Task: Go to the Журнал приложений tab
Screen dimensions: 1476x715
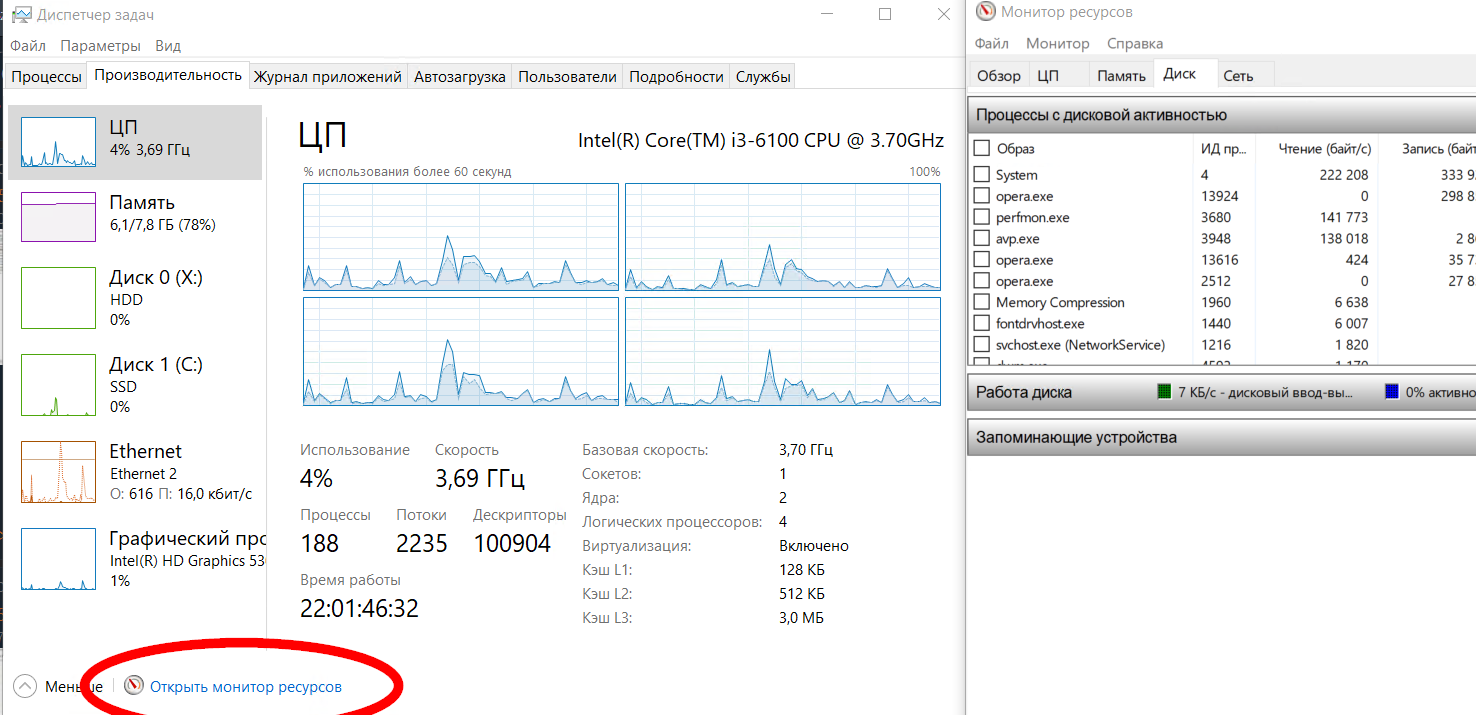Action: click(x=327, y=77)
